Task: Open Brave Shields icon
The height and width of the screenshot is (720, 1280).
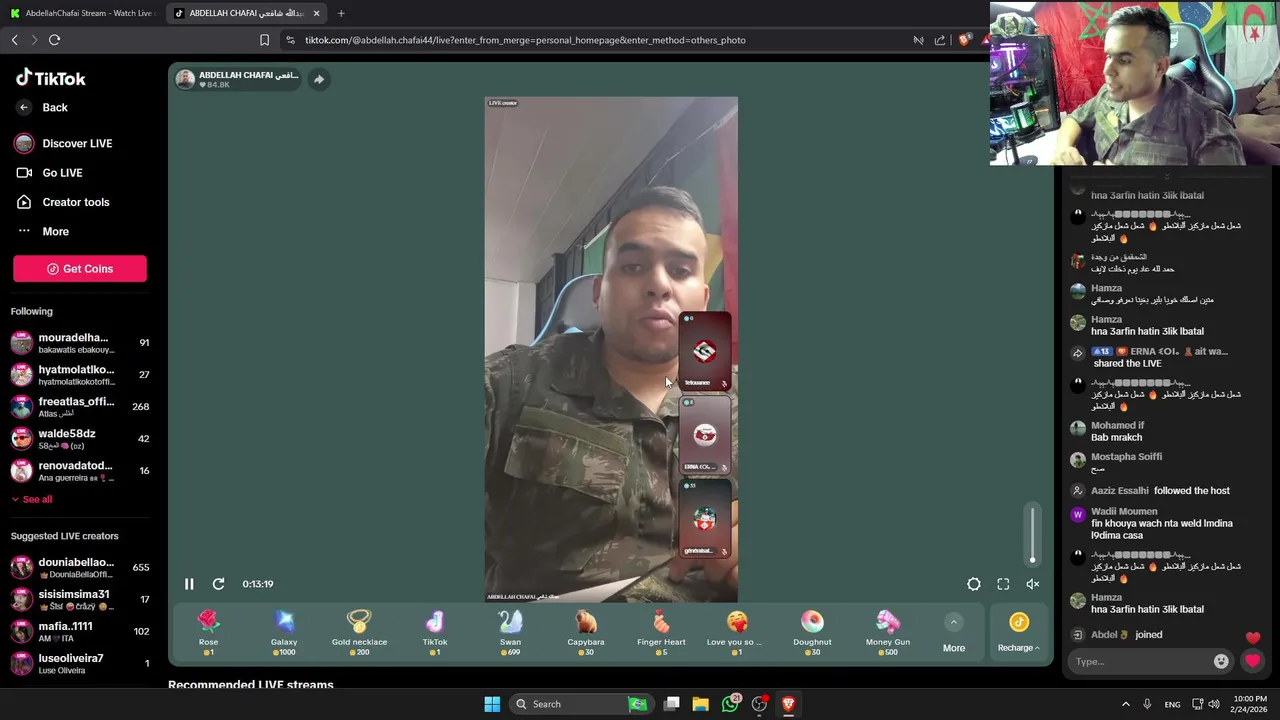Action: tap(964, 40)
